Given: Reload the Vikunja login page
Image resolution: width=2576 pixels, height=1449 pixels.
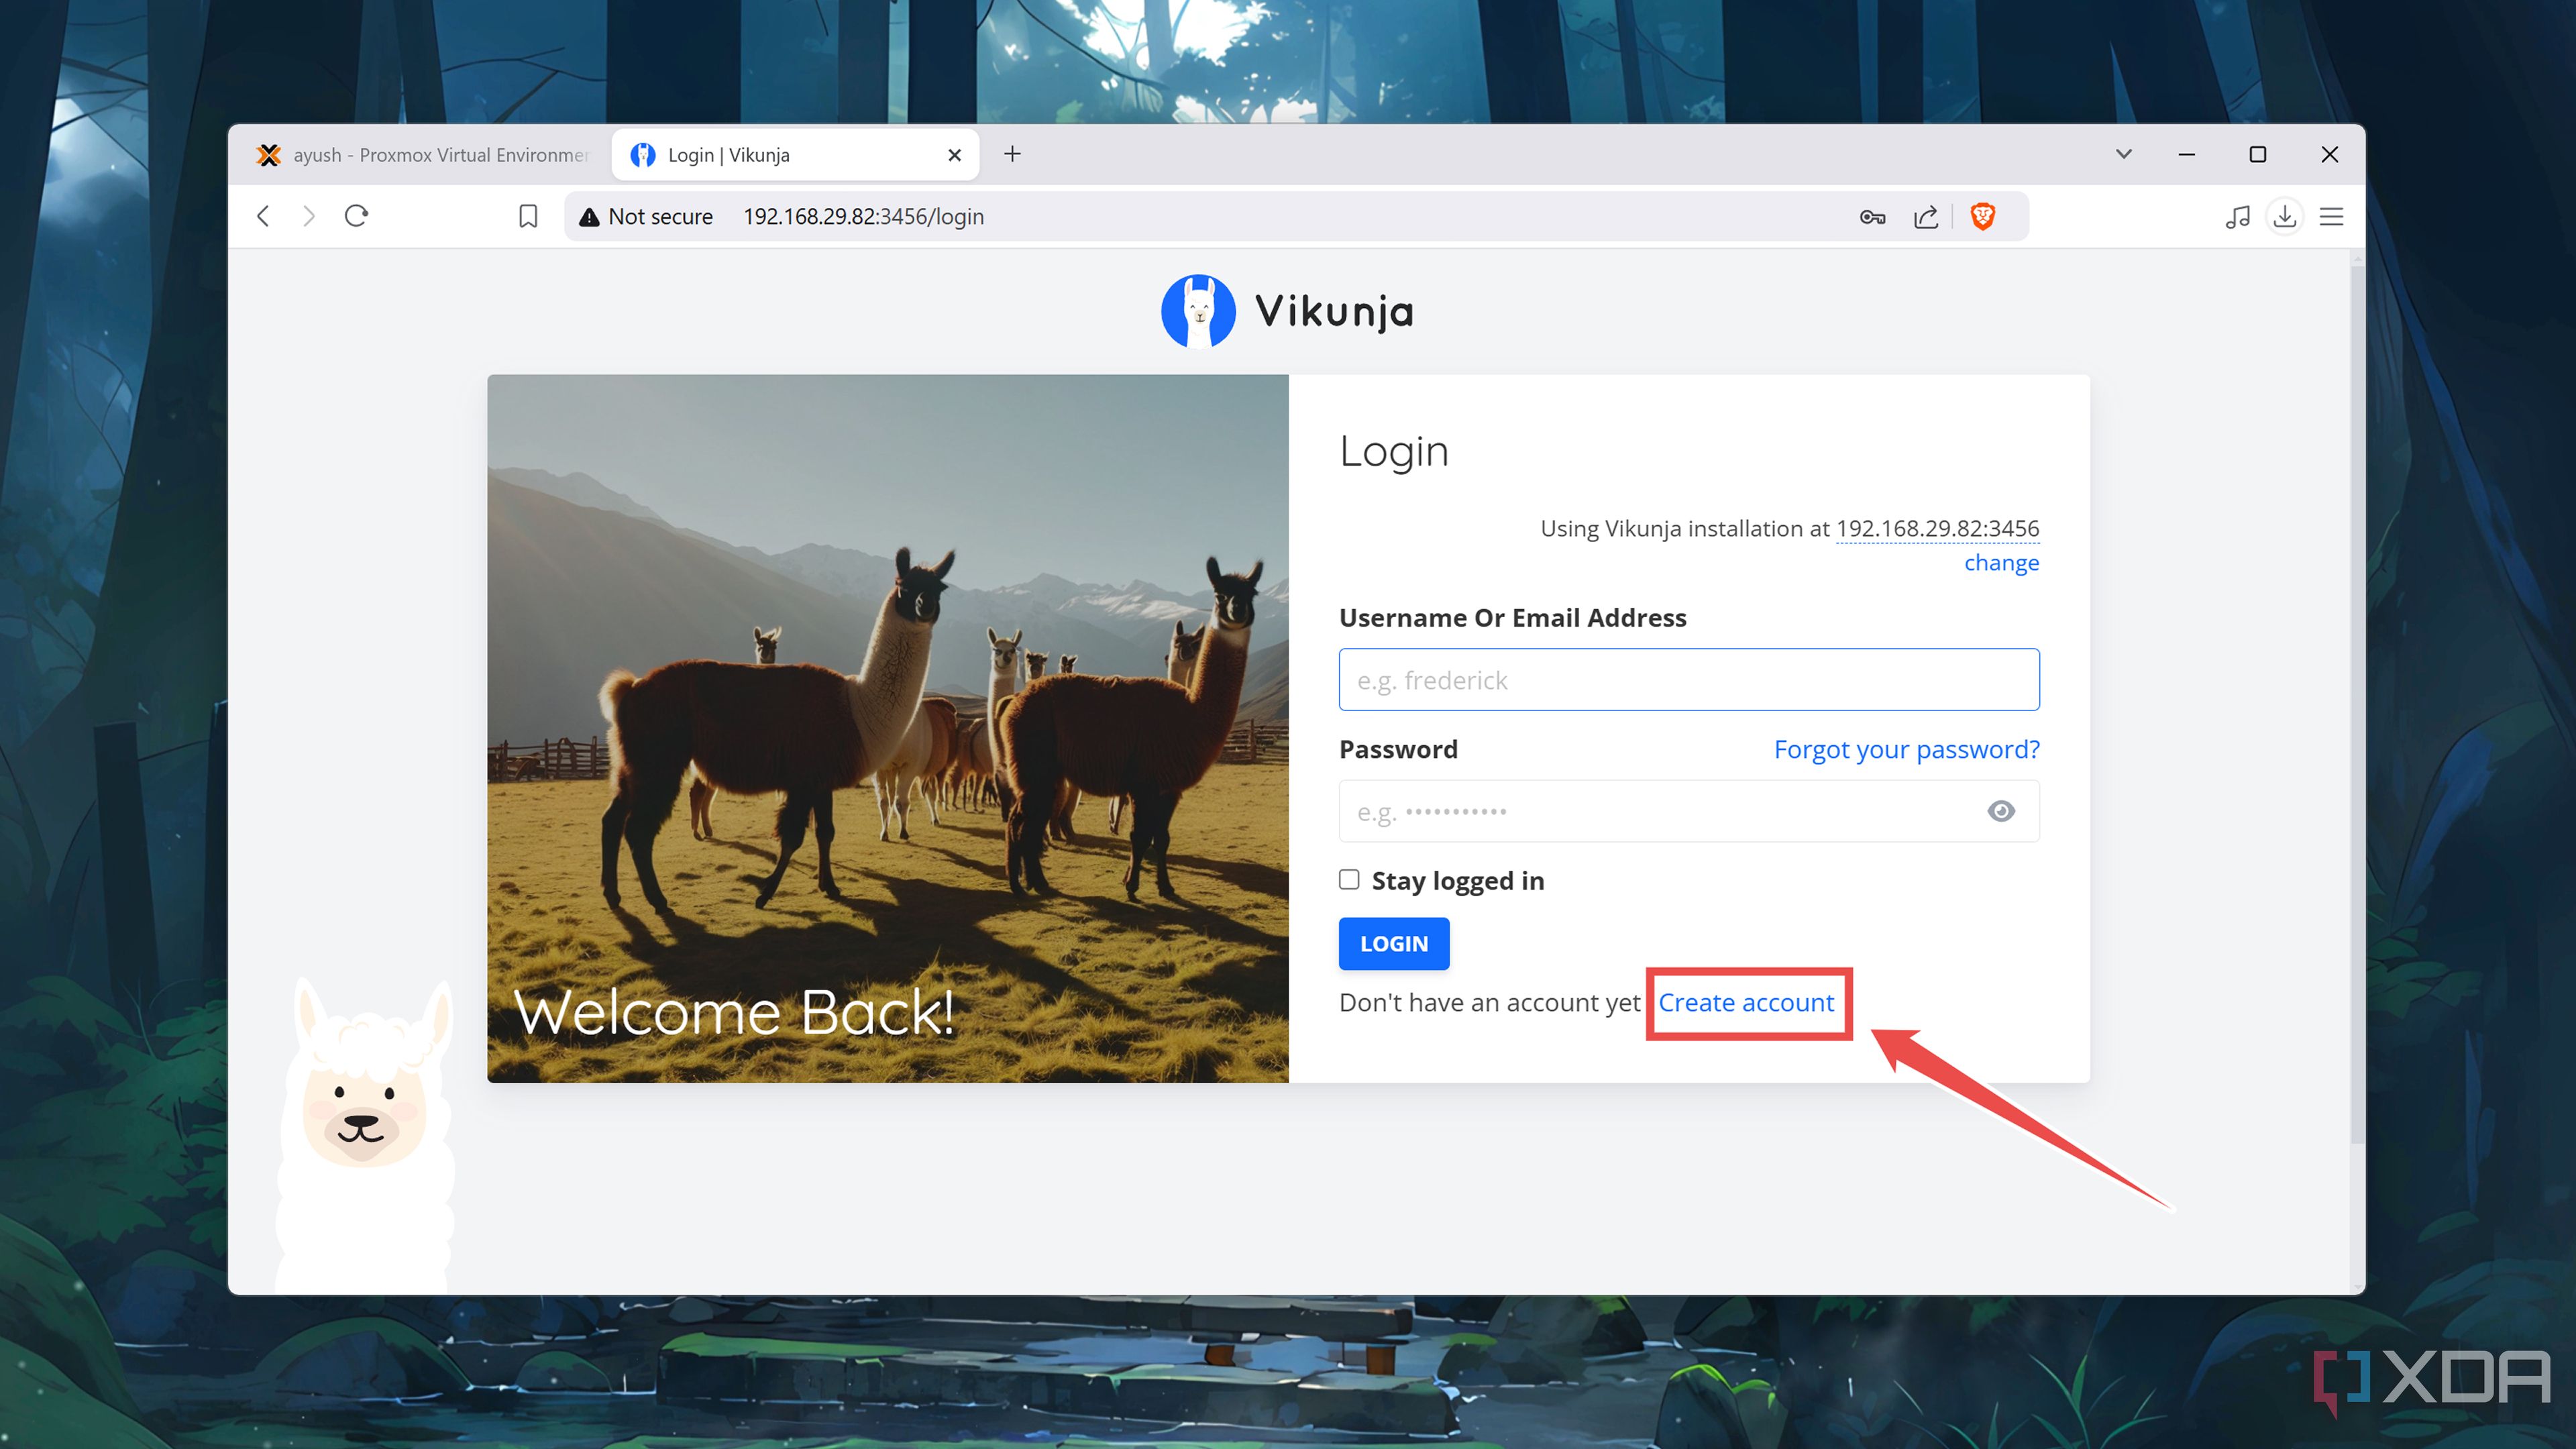Looking at the screenshot, I should 357,216.
